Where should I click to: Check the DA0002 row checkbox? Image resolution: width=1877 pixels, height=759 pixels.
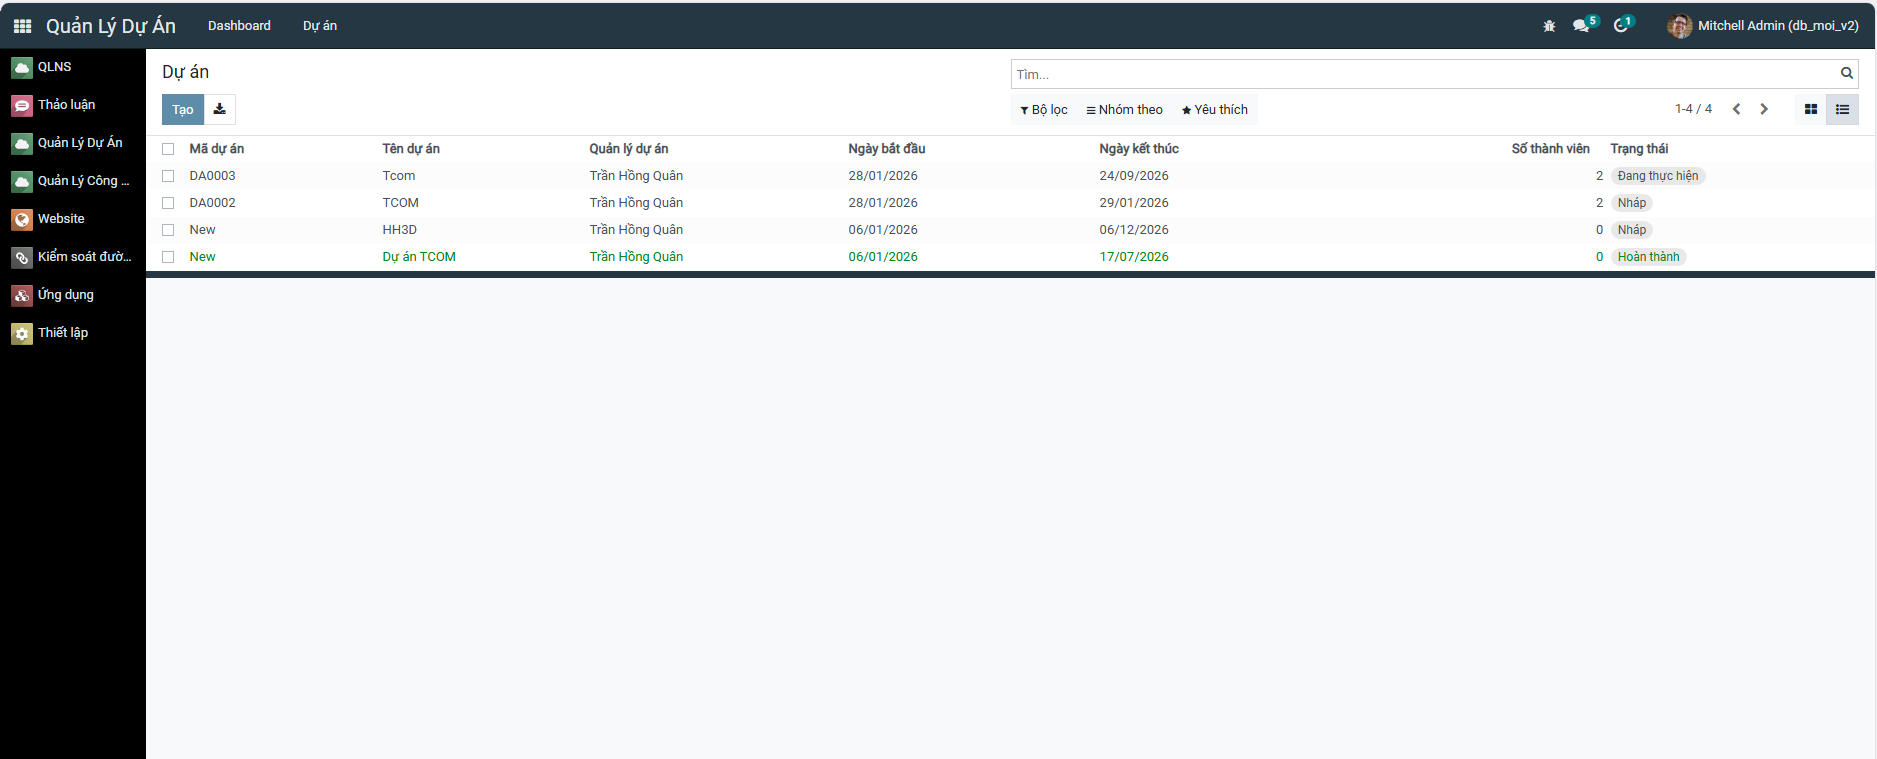(x=168, y=203)
